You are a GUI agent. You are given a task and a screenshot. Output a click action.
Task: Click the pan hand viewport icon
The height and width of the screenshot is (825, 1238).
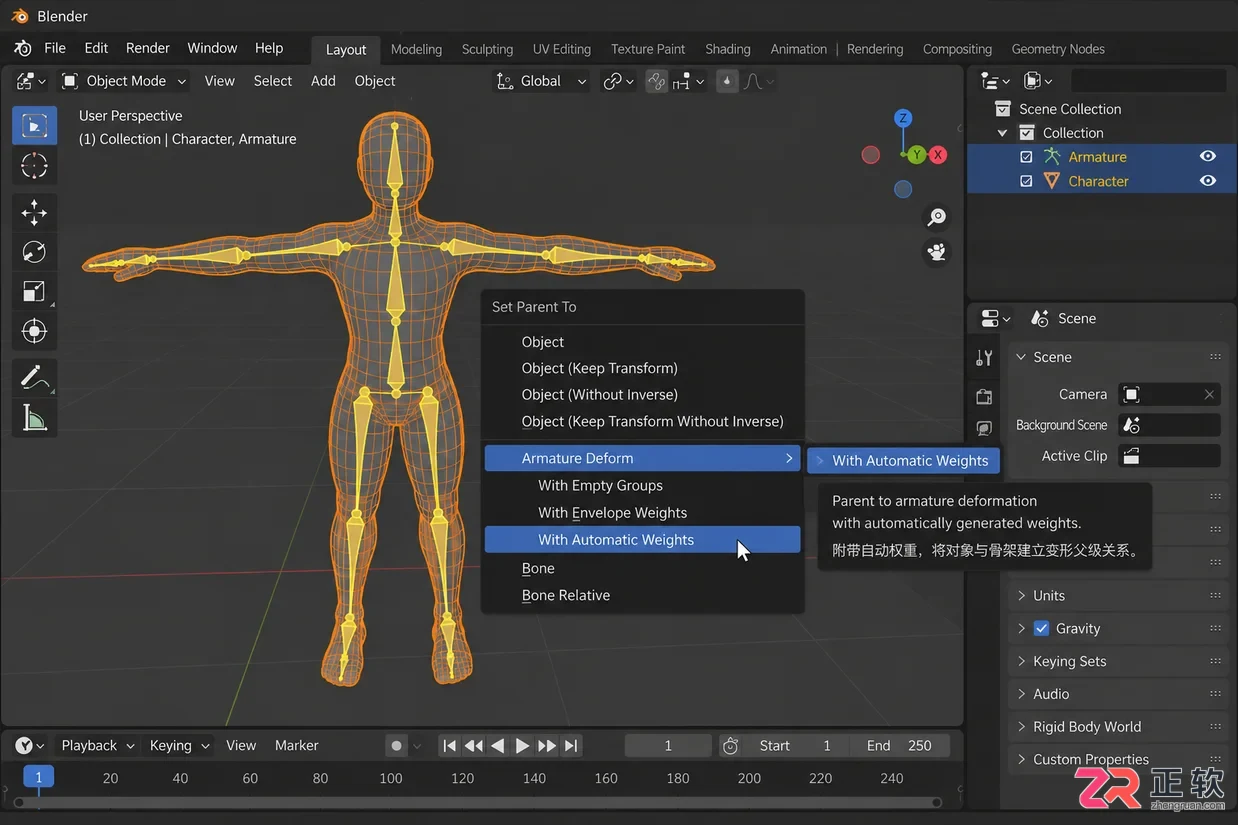[x=937, y=252]
